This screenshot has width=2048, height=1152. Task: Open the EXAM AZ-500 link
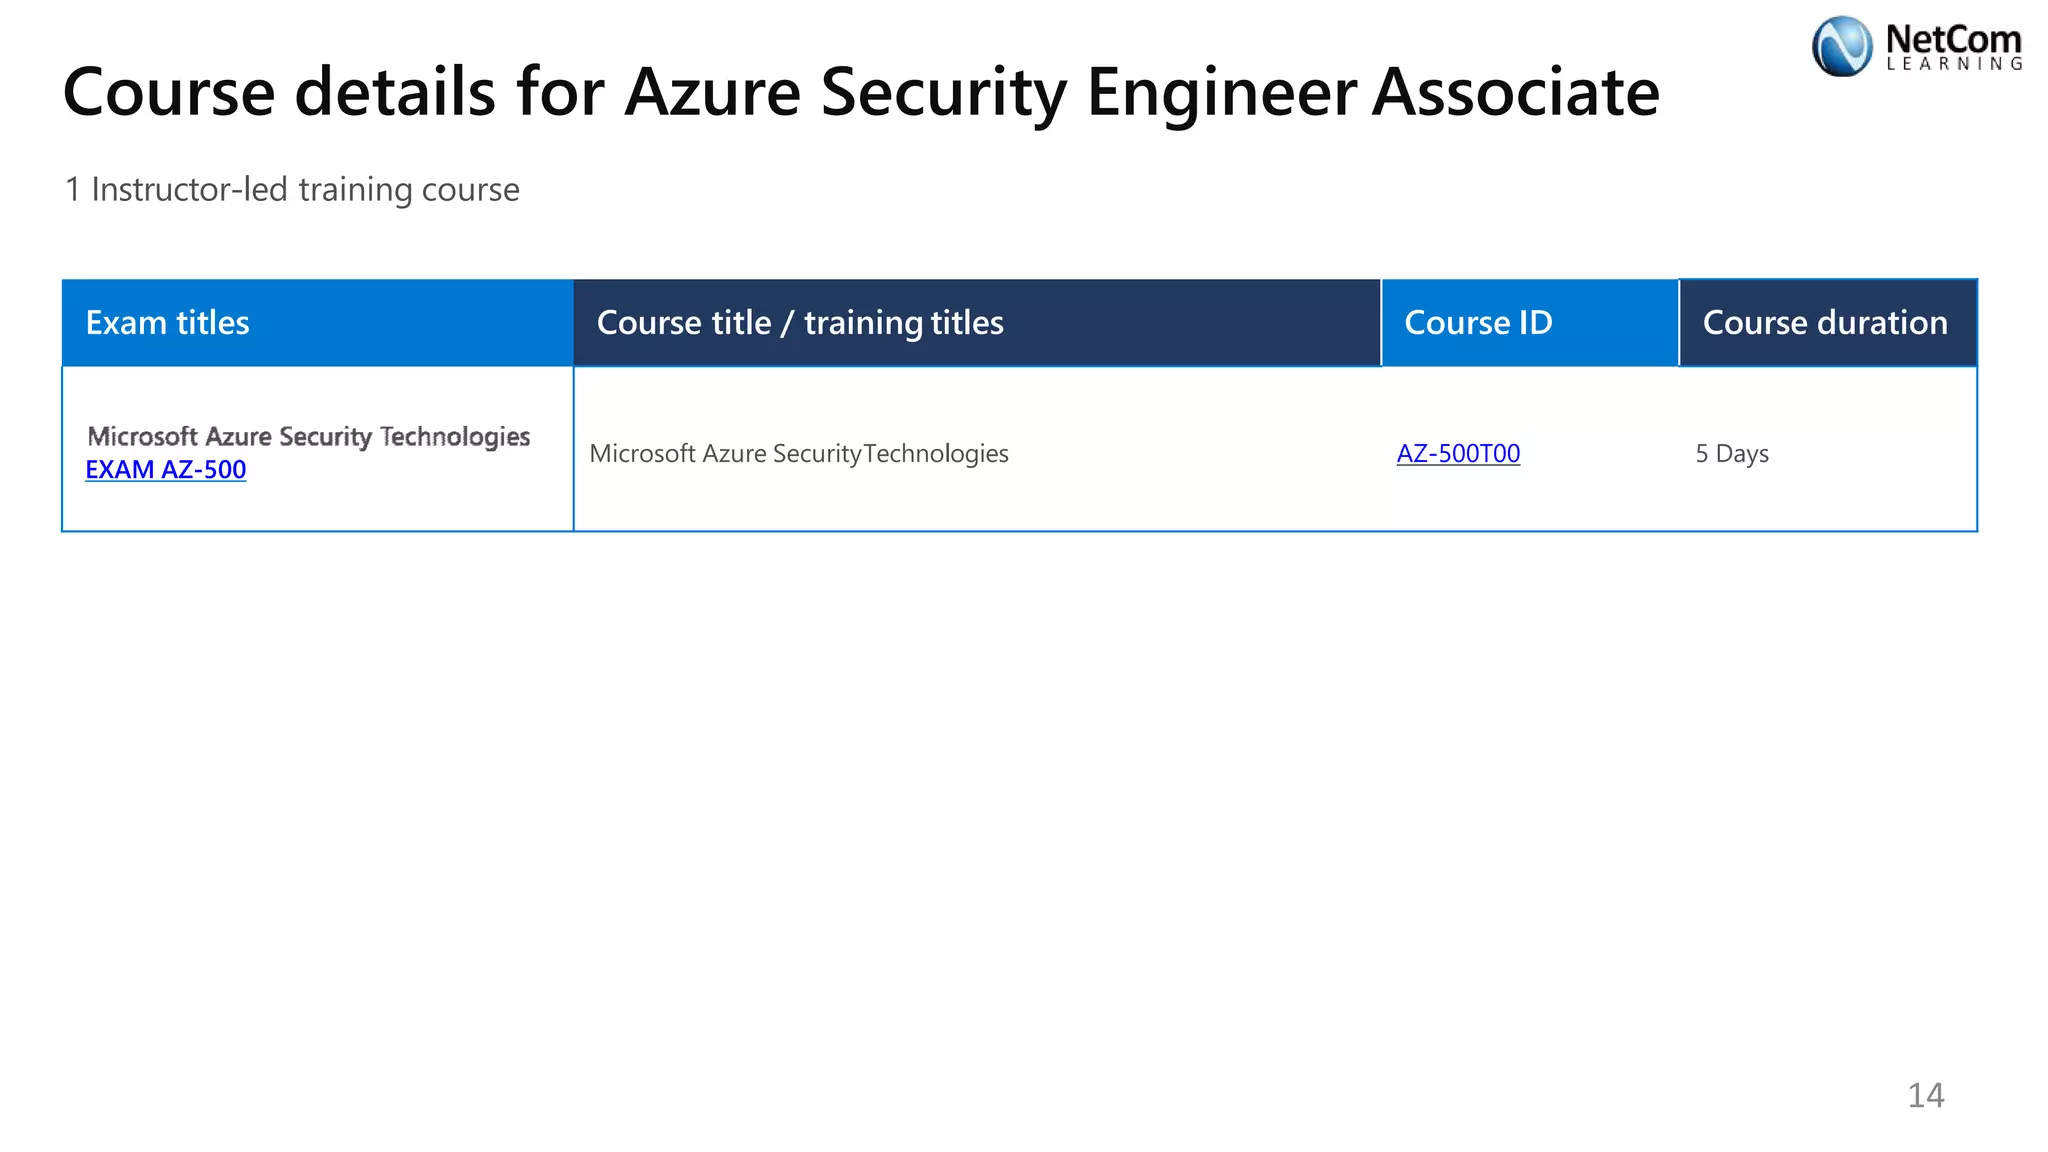tap(166, 469)
